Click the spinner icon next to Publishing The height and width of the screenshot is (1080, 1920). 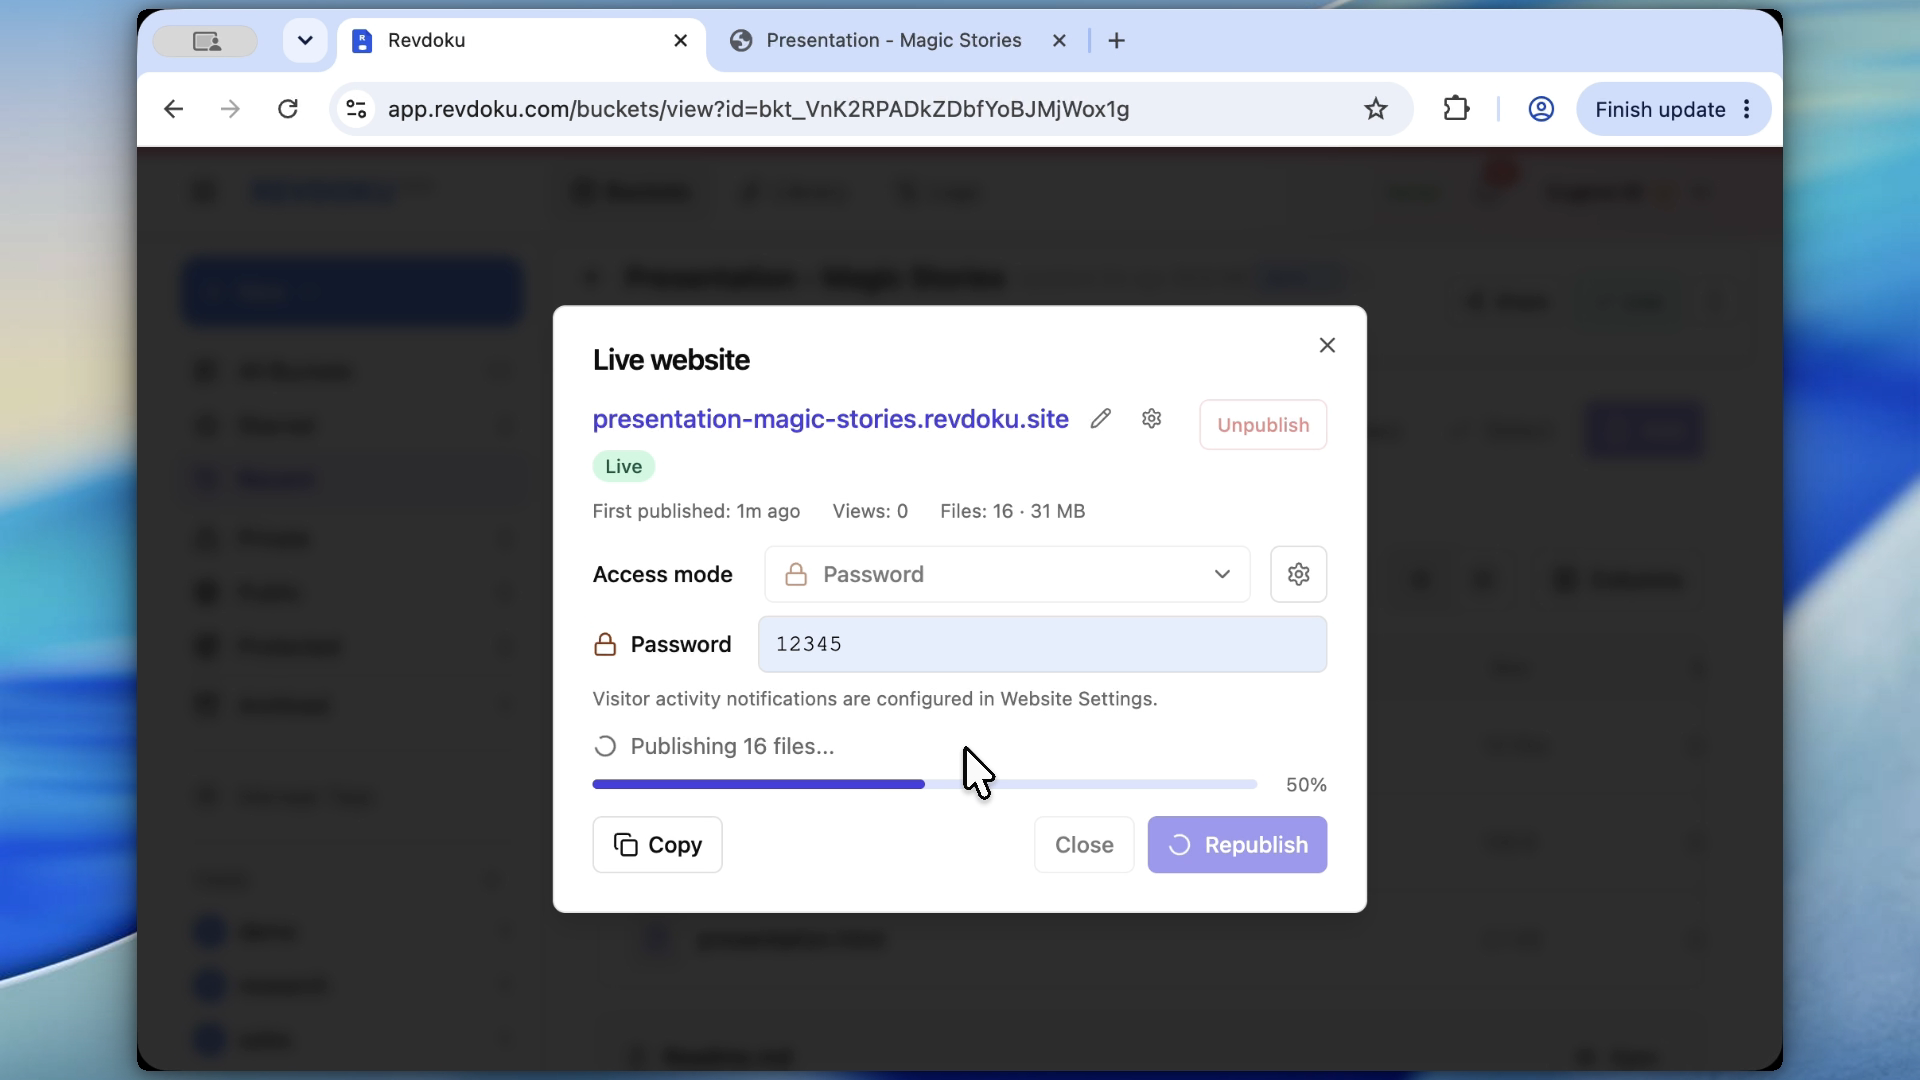[605, 747]
